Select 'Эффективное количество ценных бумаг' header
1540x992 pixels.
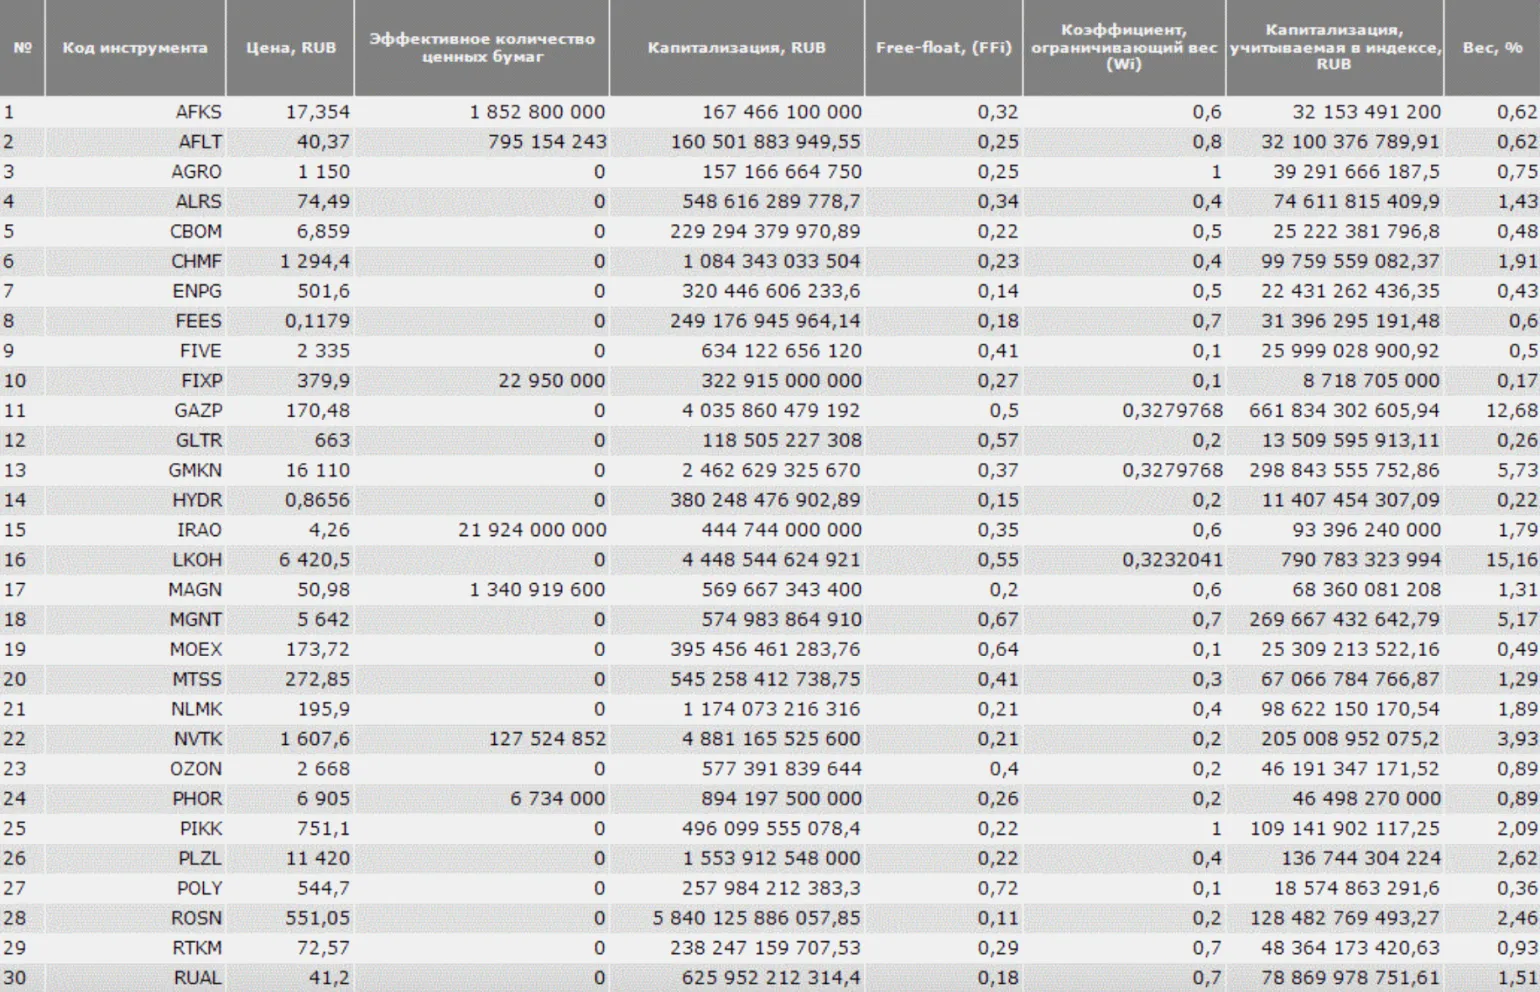[481, 47]
